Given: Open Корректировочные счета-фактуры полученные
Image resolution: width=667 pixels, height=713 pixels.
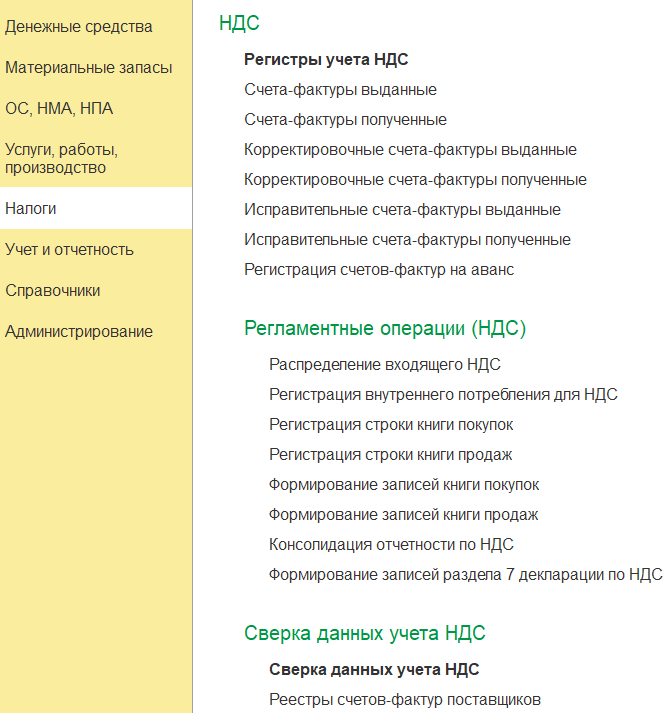Looking at the screenshot, I should tap(415, 180).
